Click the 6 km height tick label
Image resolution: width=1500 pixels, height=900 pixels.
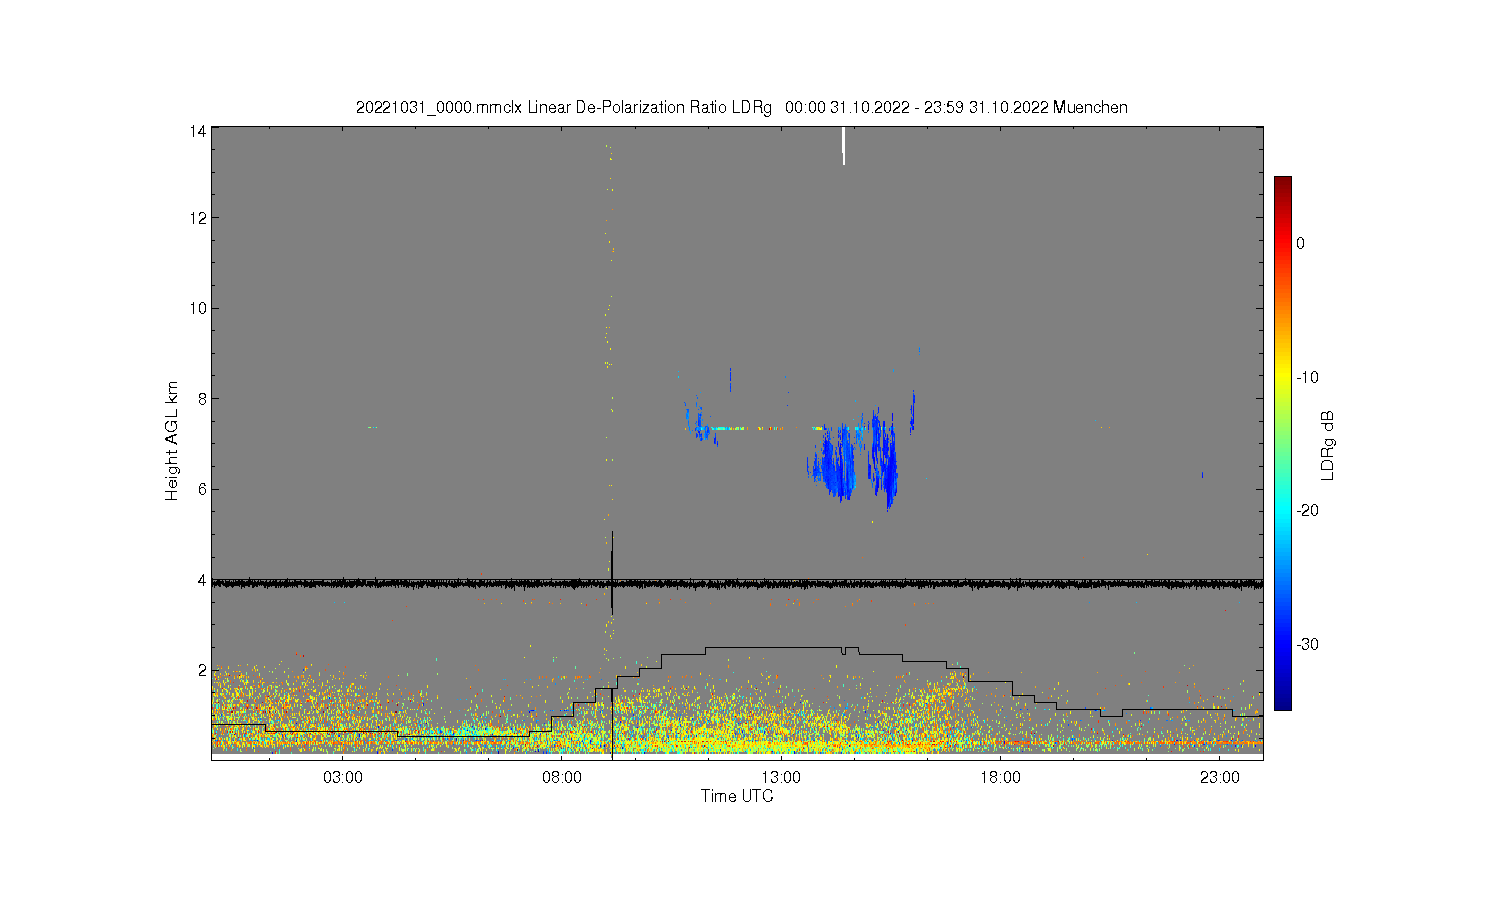(x=202, y=489)
